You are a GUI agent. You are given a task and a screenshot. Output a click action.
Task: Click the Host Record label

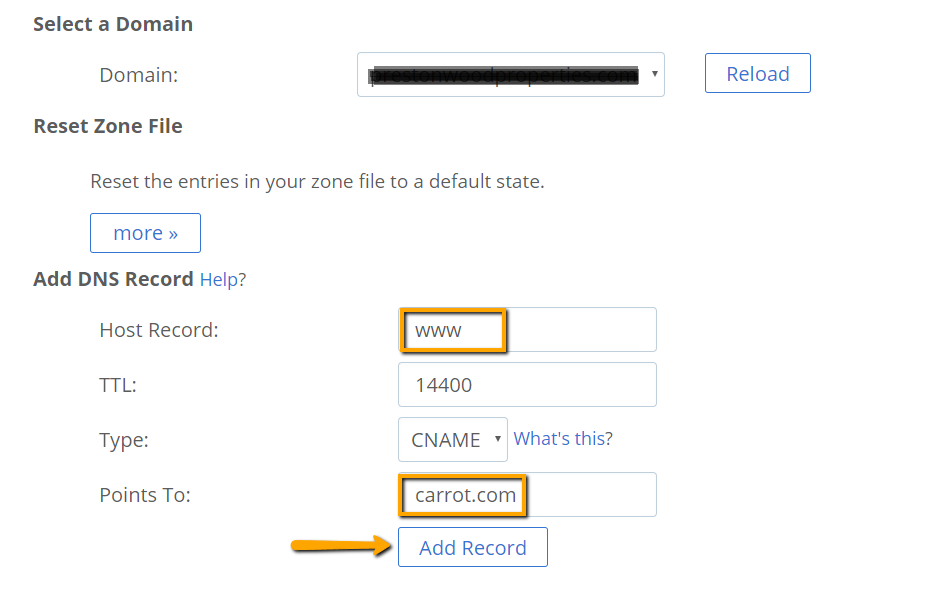(159, 330)
